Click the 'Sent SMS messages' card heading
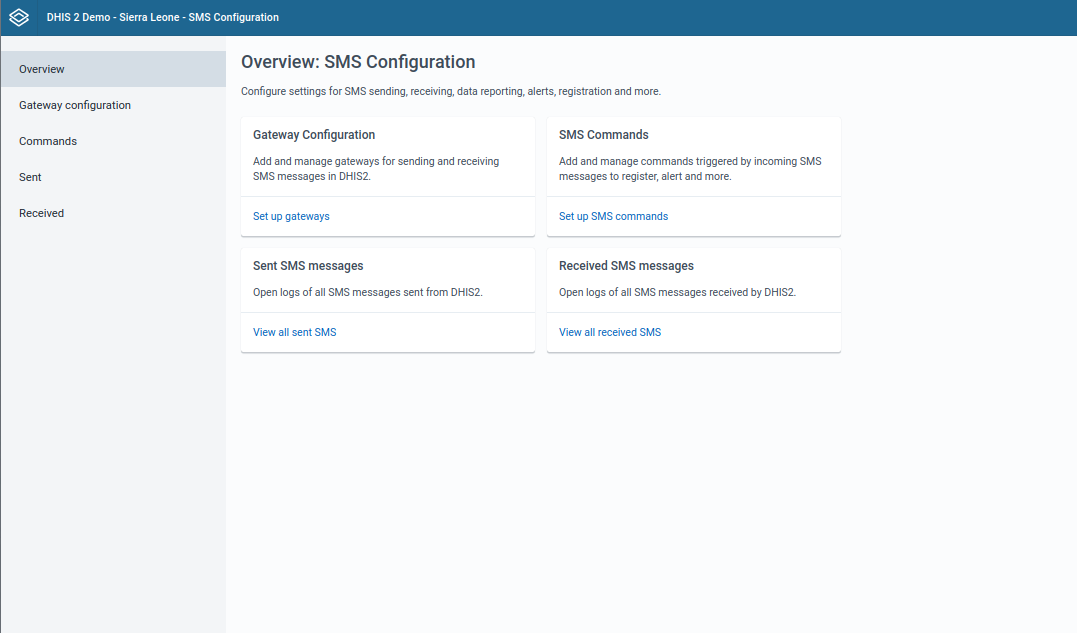This screenshot has height=633, width=1077. (308, 266)
